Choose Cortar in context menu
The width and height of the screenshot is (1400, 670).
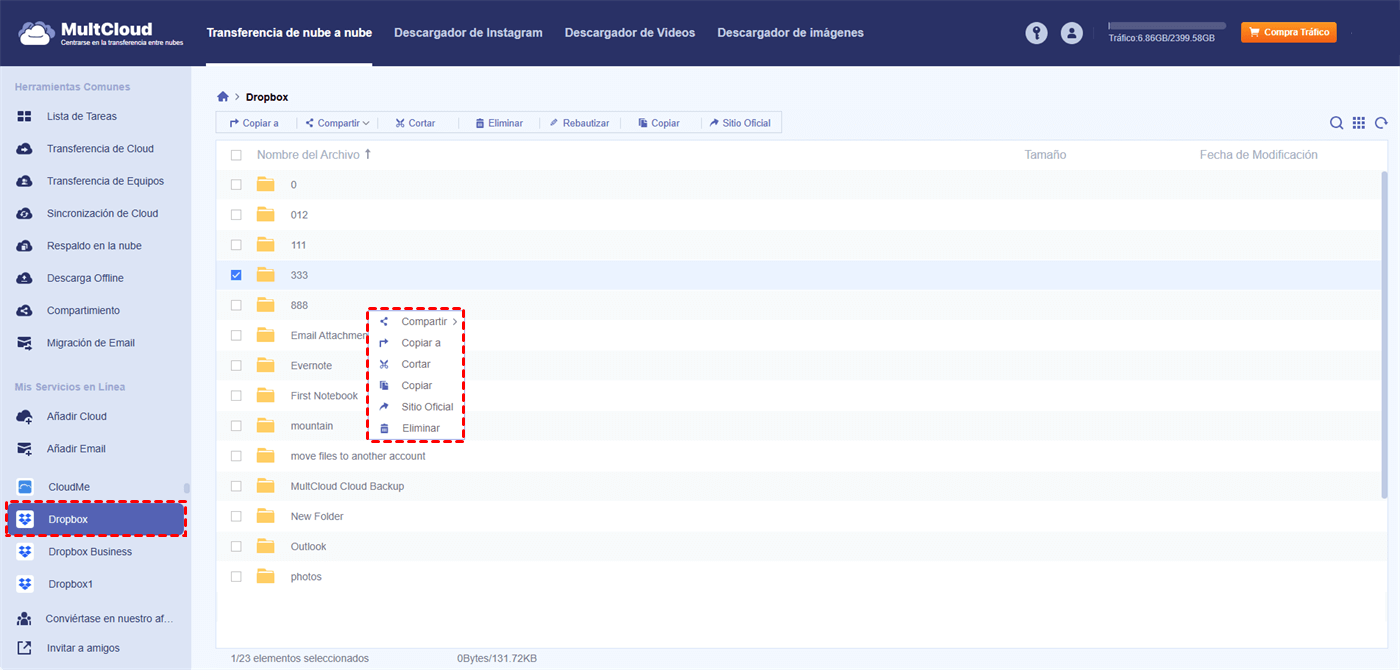pos(417,364)
